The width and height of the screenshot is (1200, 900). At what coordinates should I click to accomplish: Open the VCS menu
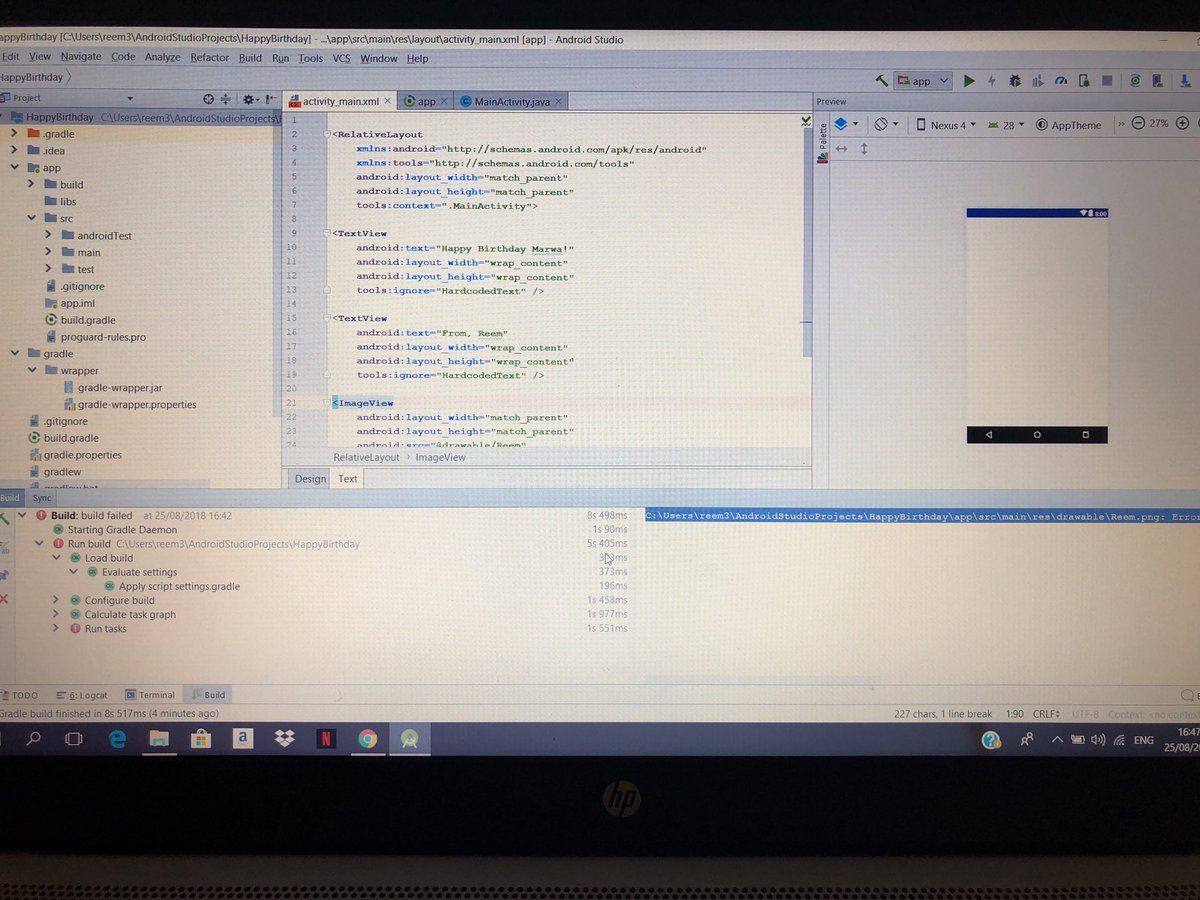click(341, 57)
